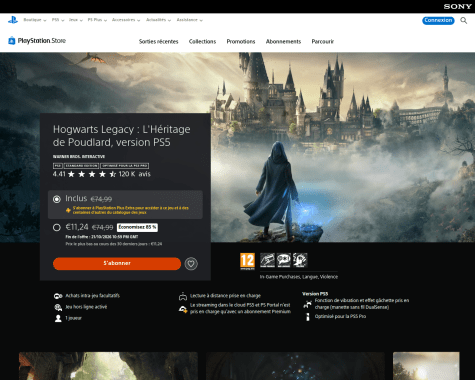The image size is (475, 380).
Task: Click the PS5 platform tag
Action: pos(58,166)
